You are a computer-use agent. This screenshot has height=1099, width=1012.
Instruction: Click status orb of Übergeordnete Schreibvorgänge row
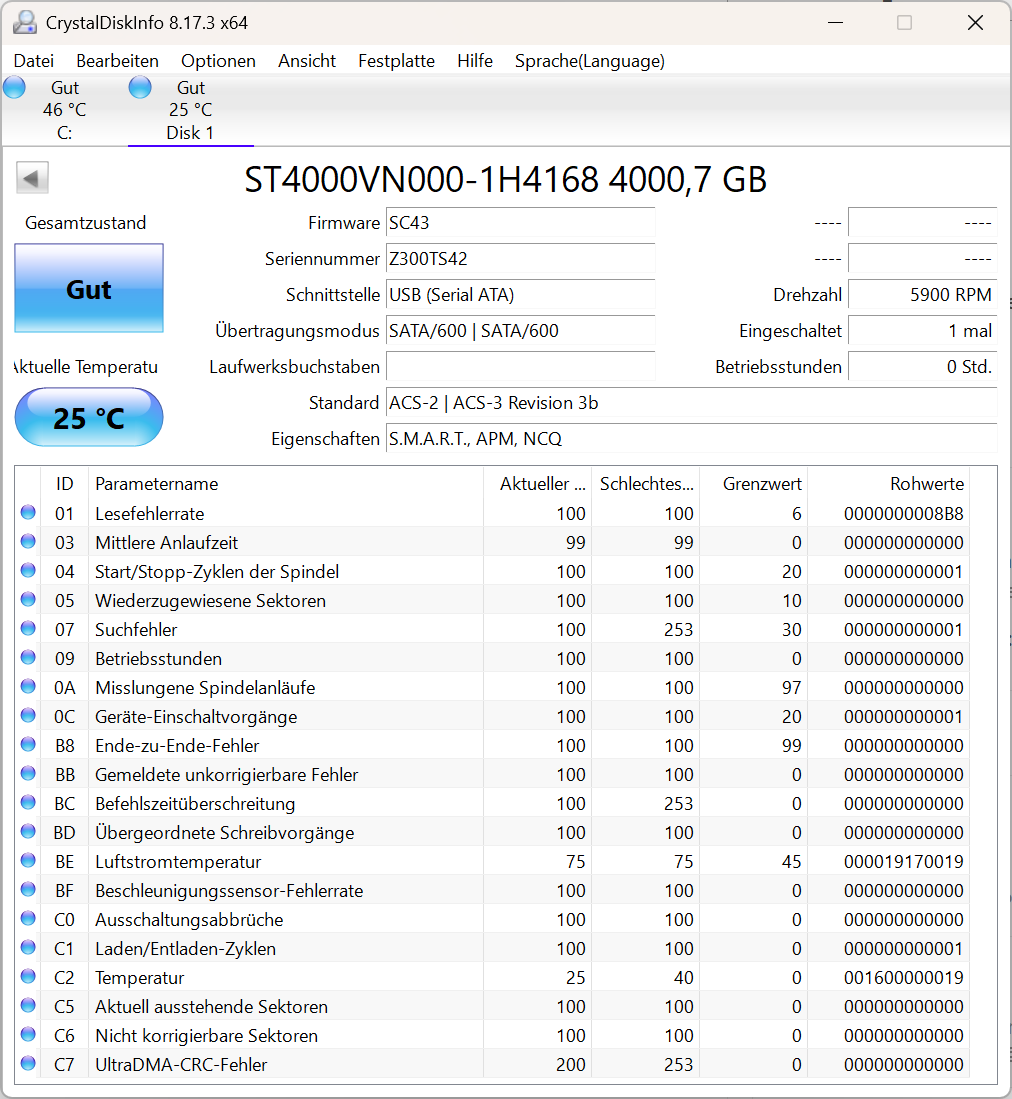[28, 831]
